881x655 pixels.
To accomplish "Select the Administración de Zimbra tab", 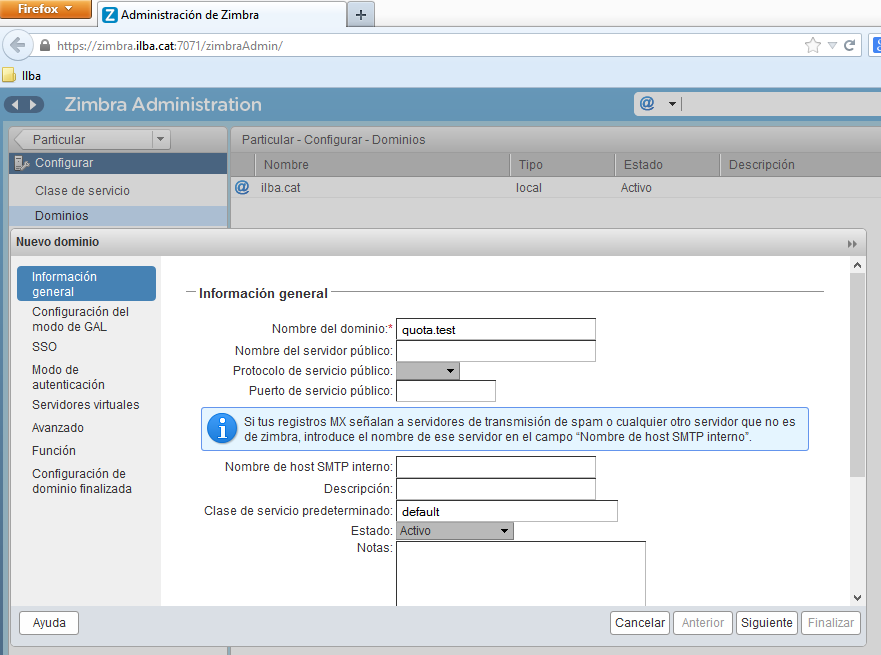I will coord(222,15).
